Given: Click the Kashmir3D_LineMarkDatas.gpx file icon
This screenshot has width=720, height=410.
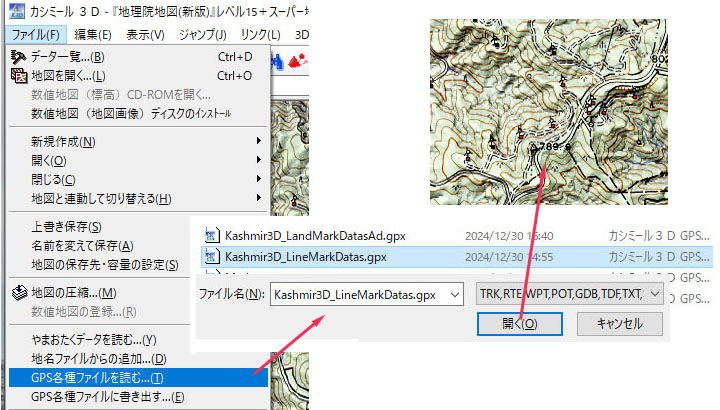Looking at the screenshot, I should click(x=211, y=257).
